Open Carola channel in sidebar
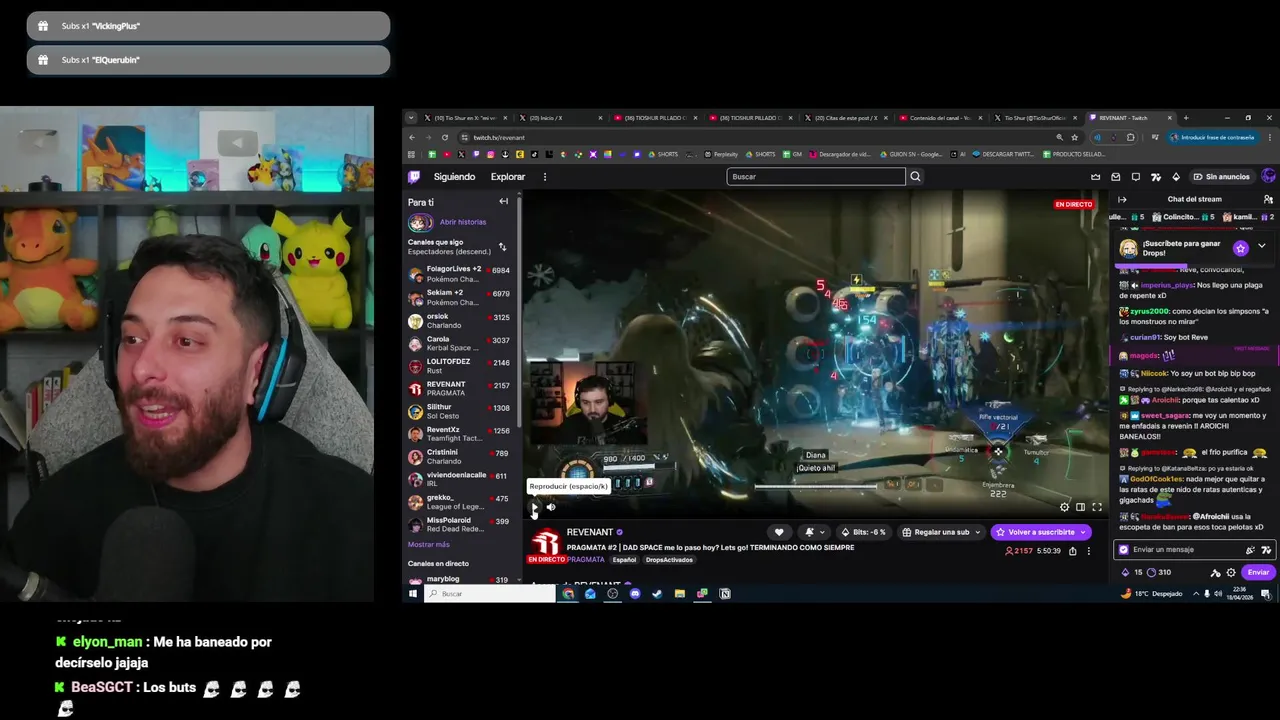The width and height of the screenshot is (1280, 720). coord(460,343)
